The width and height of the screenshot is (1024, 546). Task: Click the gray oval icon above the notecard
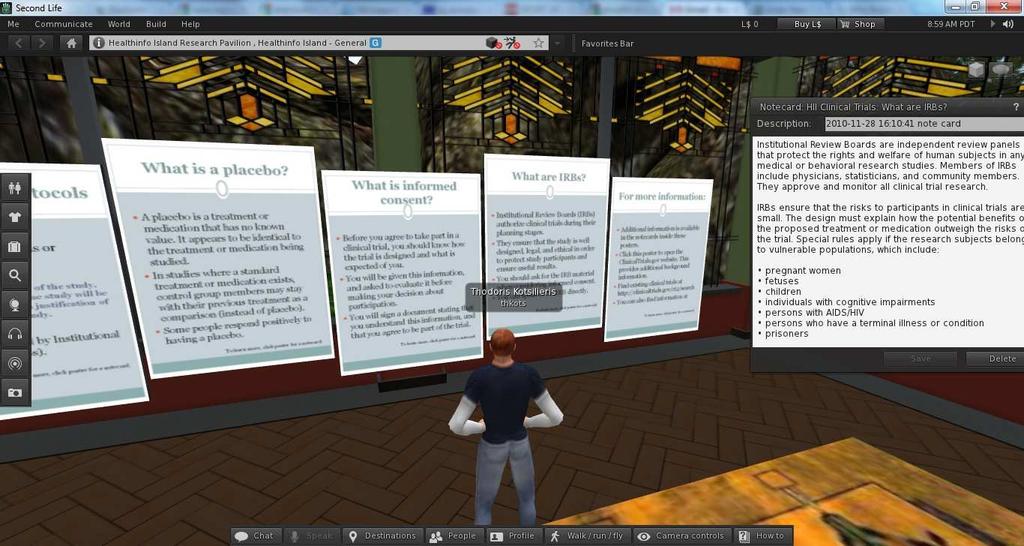1001,69
